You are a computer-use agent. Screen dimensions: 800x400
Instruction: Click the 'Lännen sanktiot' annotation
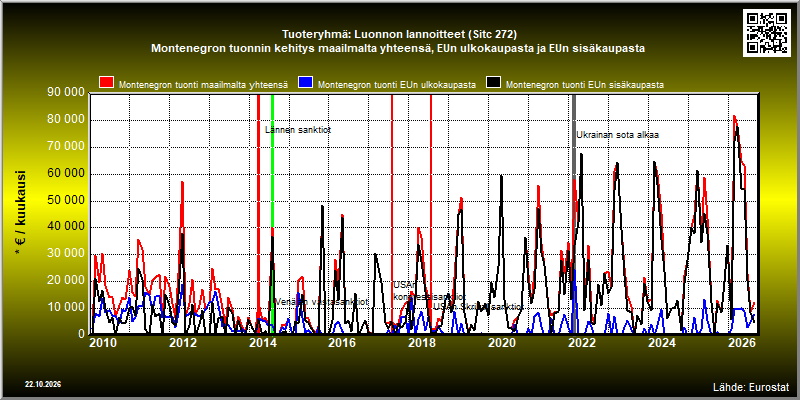pyautogui.click(x=298, y=130)
